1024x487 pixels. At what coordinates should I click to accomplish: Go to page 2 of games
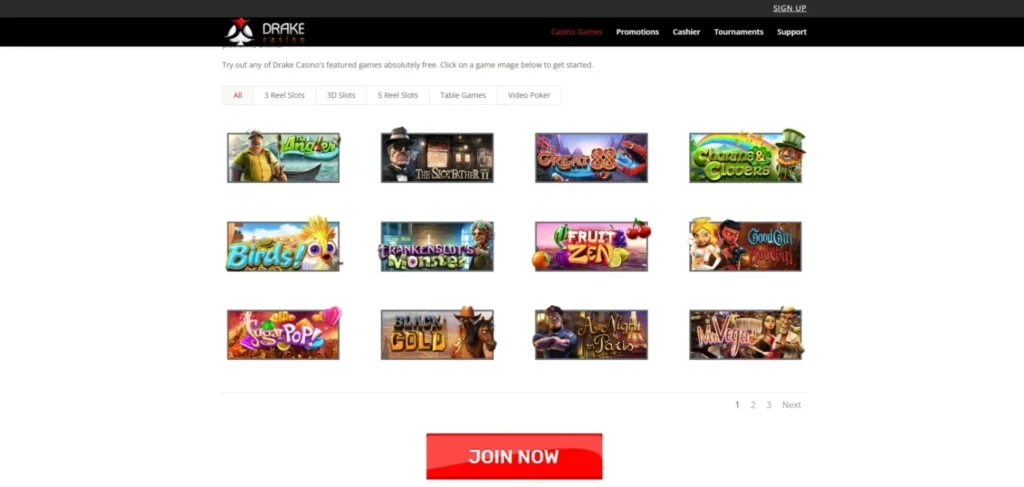click(x=753, y=405)
